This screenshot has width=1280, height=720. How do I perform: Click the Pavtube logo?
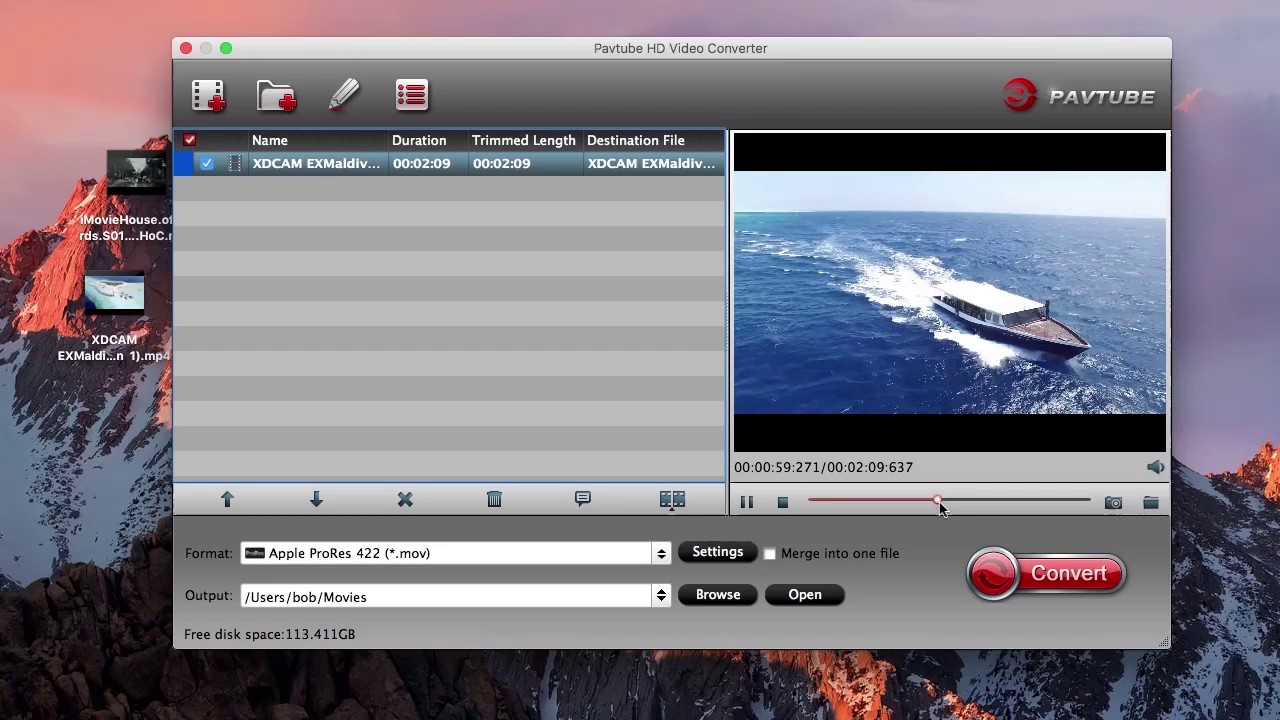(1079, 96)
